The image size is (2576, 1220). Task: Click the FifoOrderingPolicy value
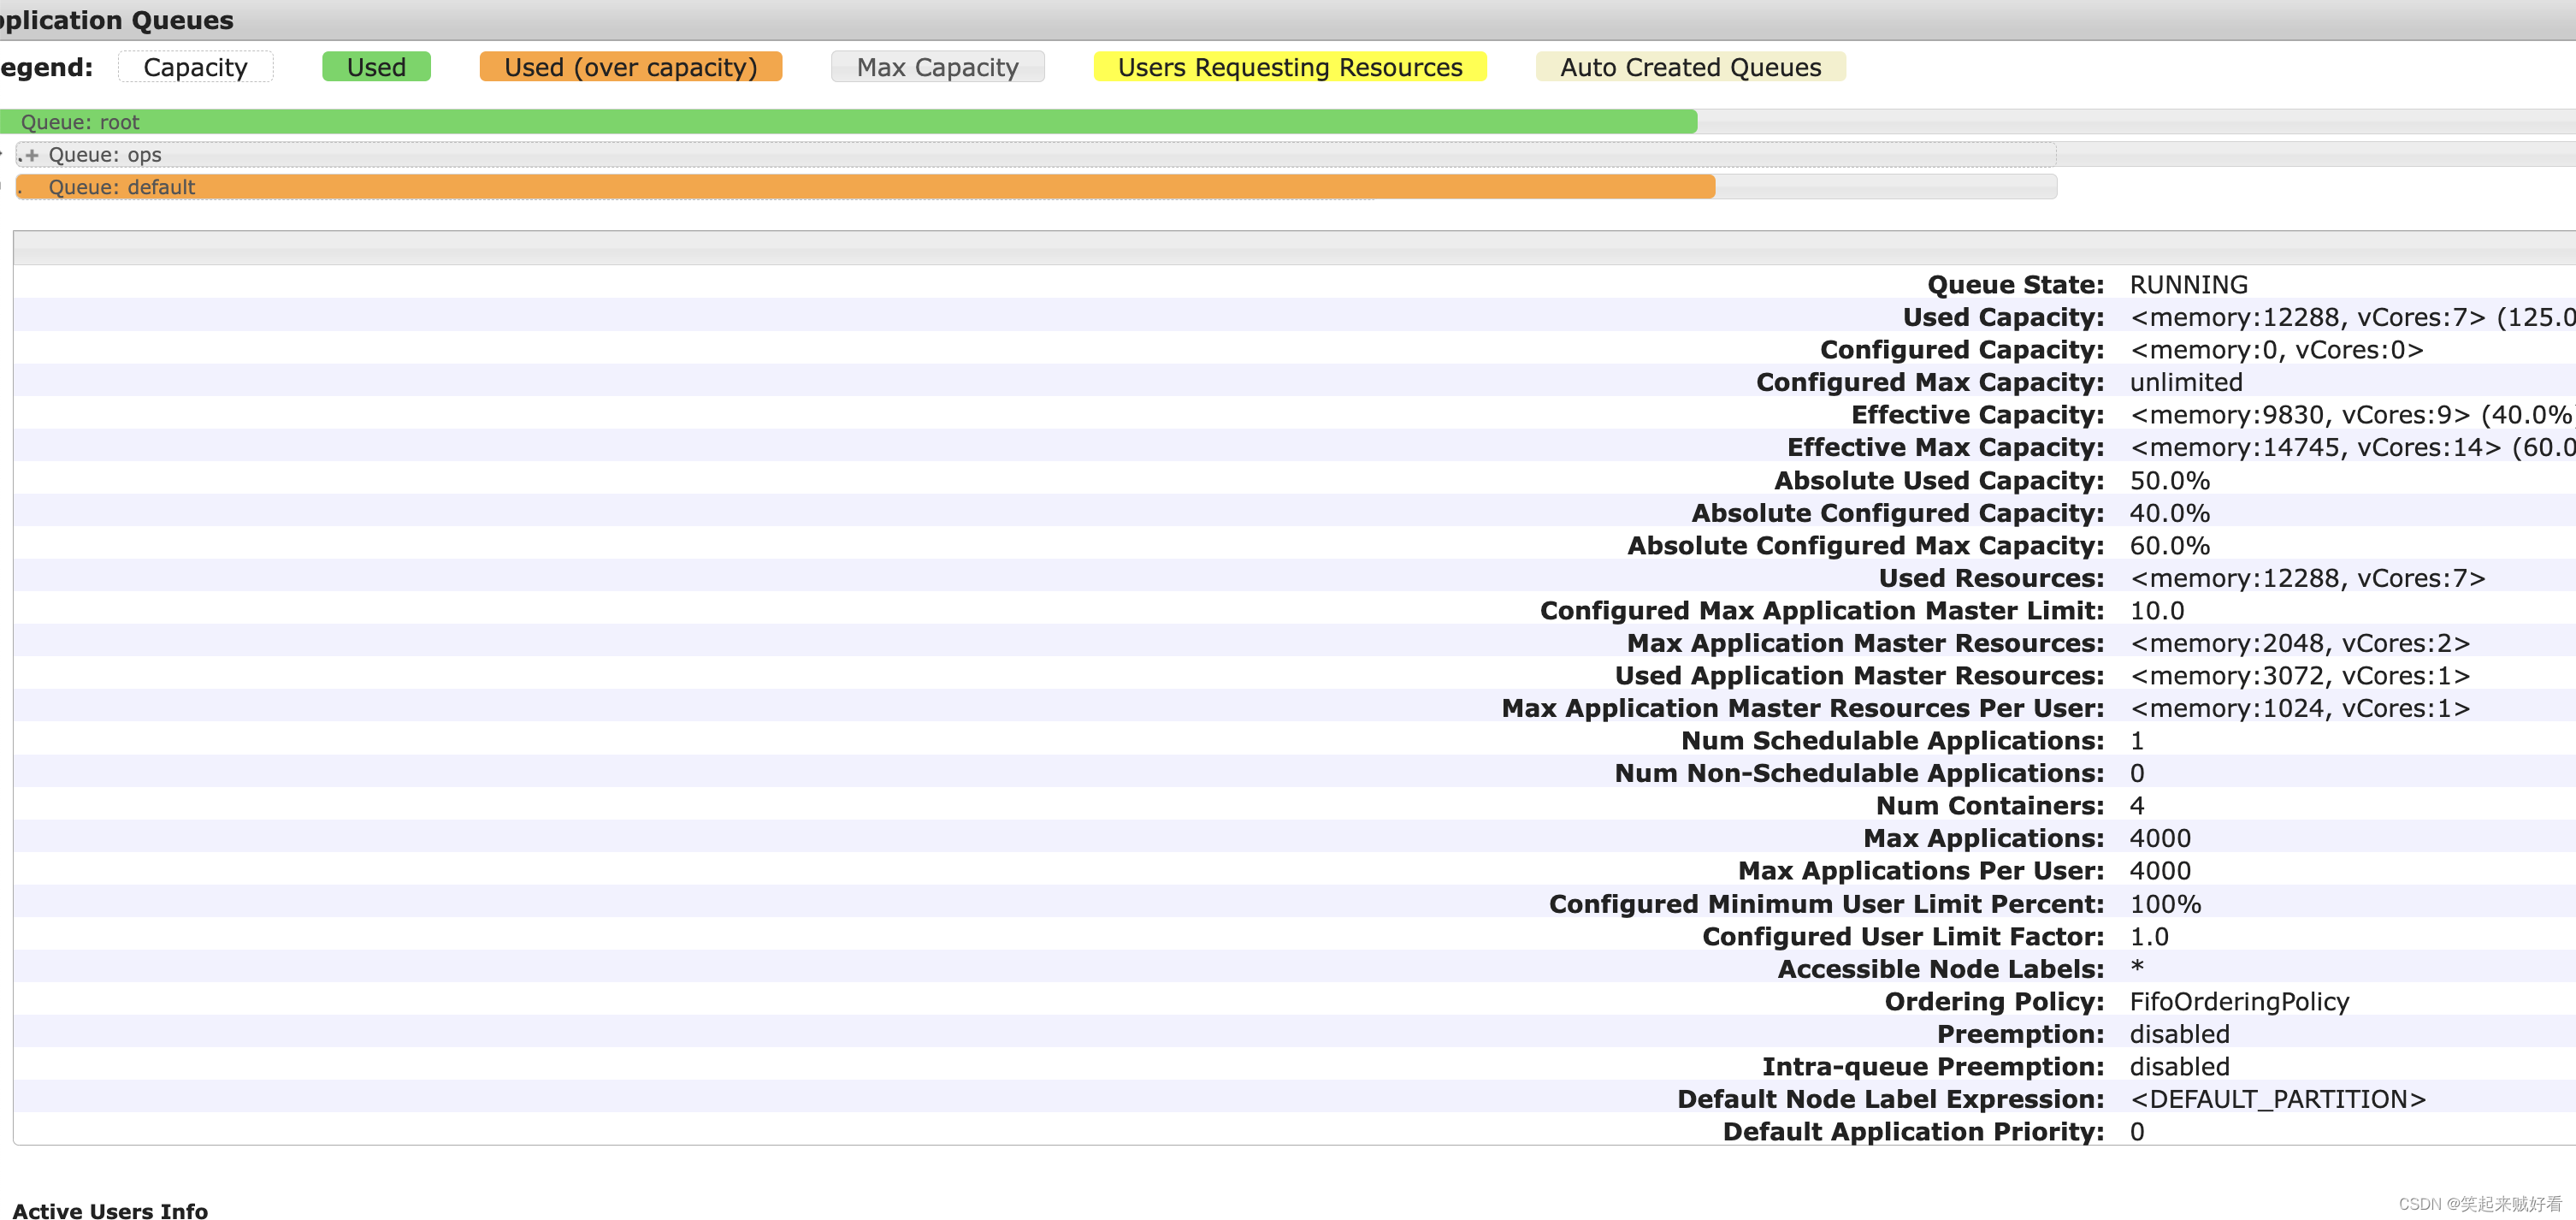pyautogui.click(x=2239, y=1002)
